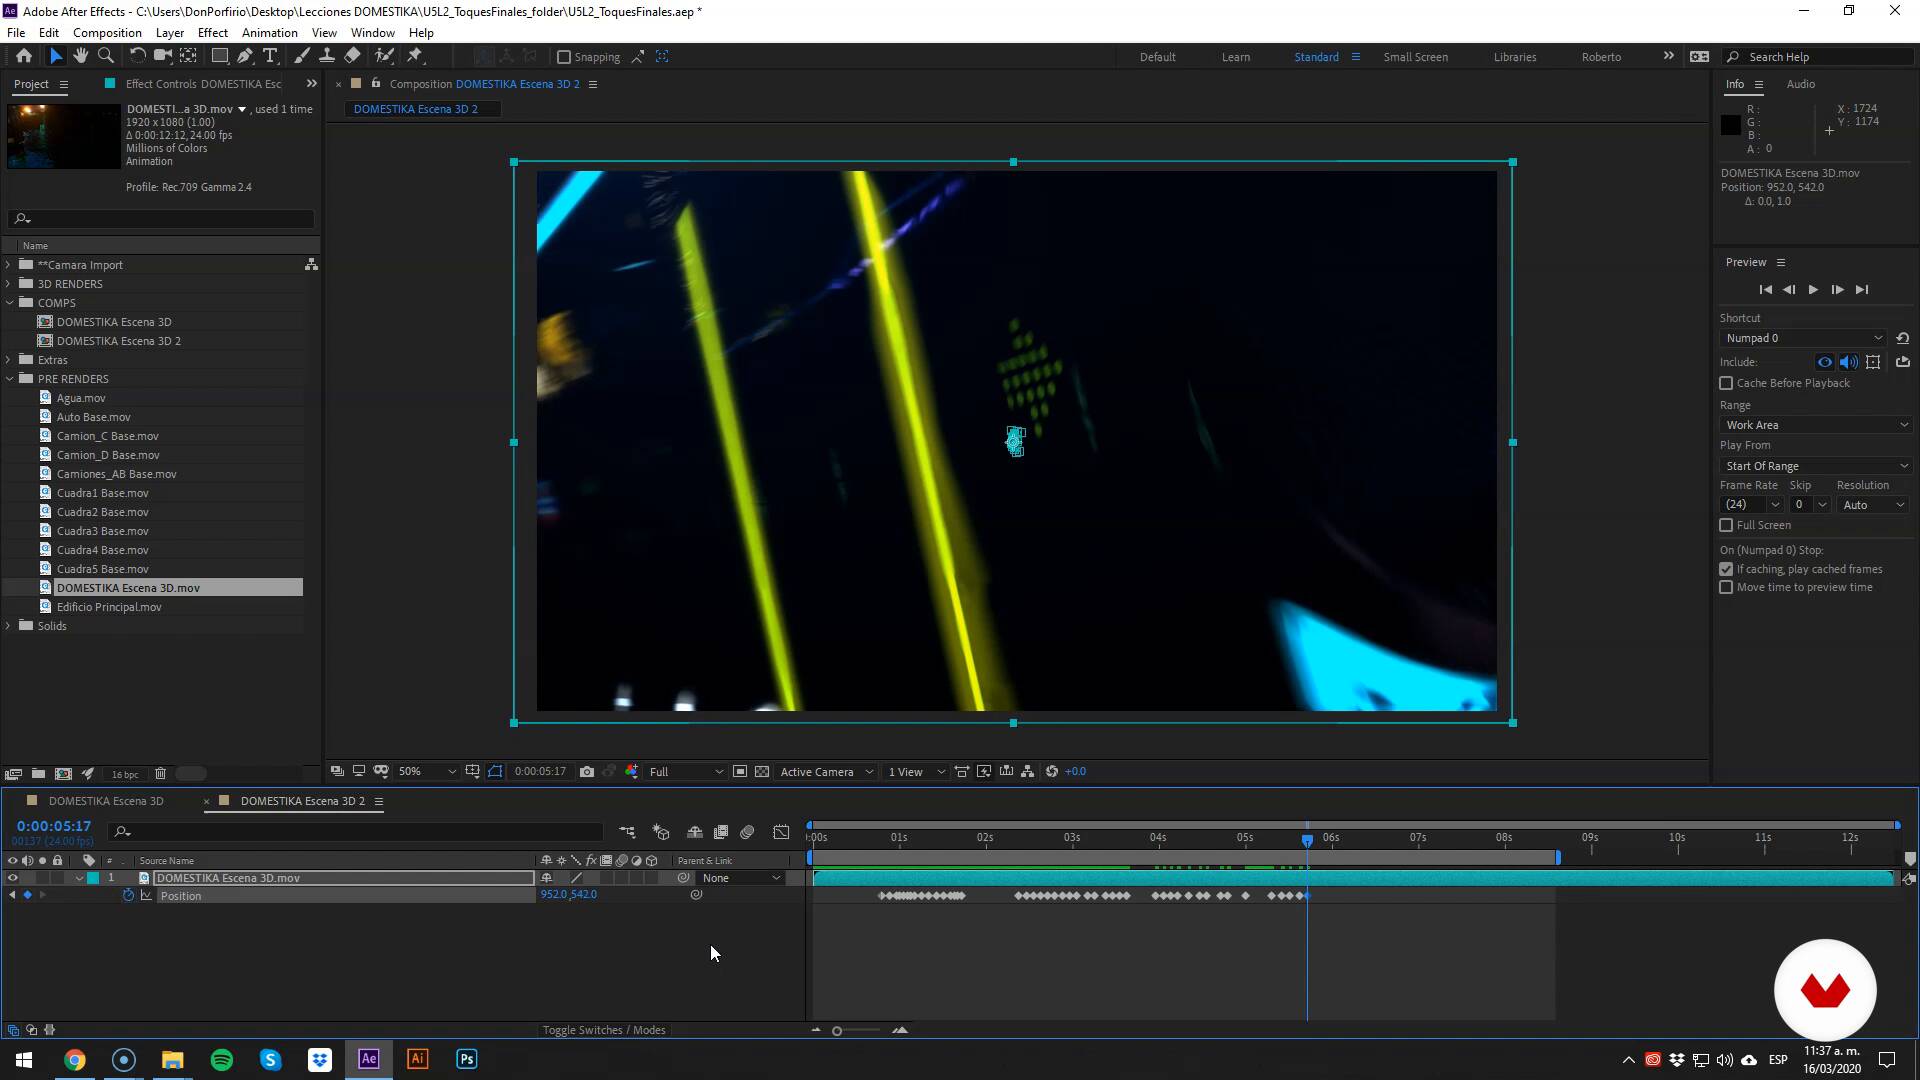Click the Take Snapshot camera icon

click(587, 772)
